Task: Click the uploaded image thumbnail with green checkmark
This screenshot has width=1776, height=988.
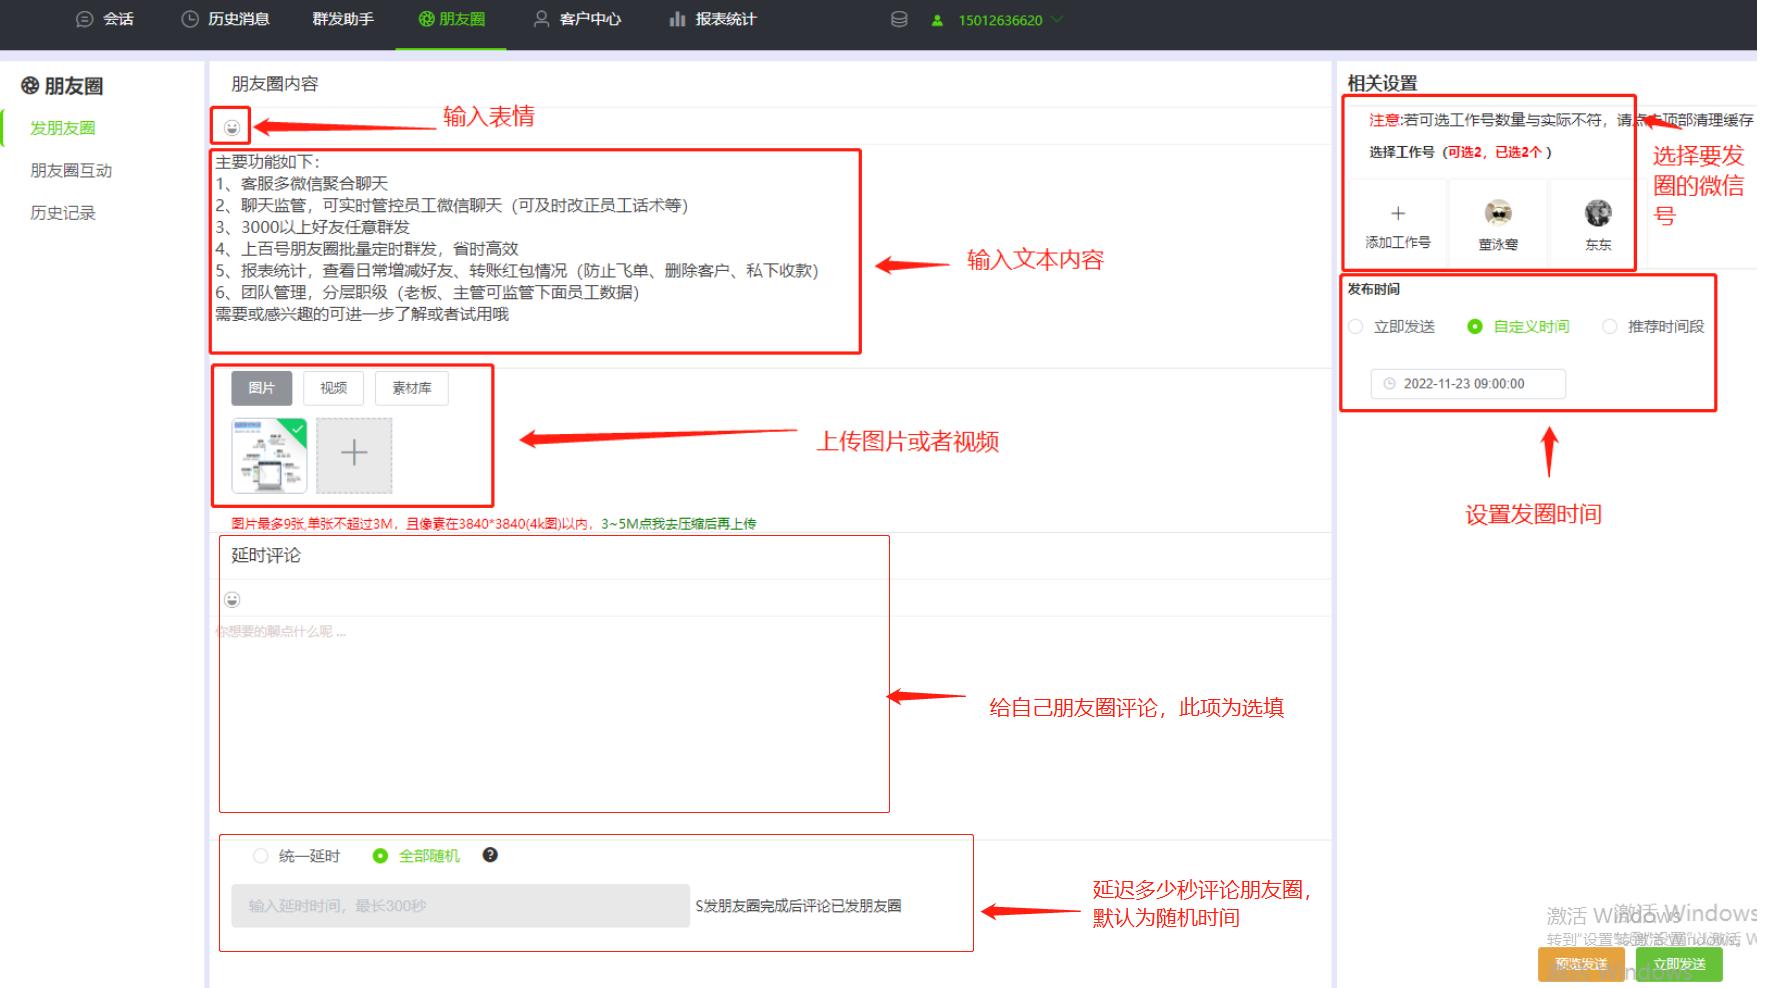Action: point(267,452)
